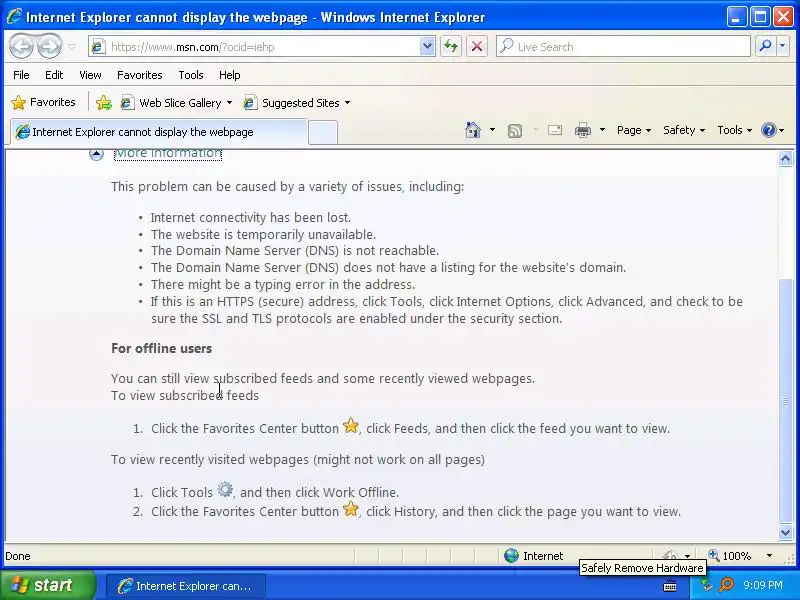Viewport: 800px width, 600px height.
Task: Click the Print icon
Action: (583, 131)
